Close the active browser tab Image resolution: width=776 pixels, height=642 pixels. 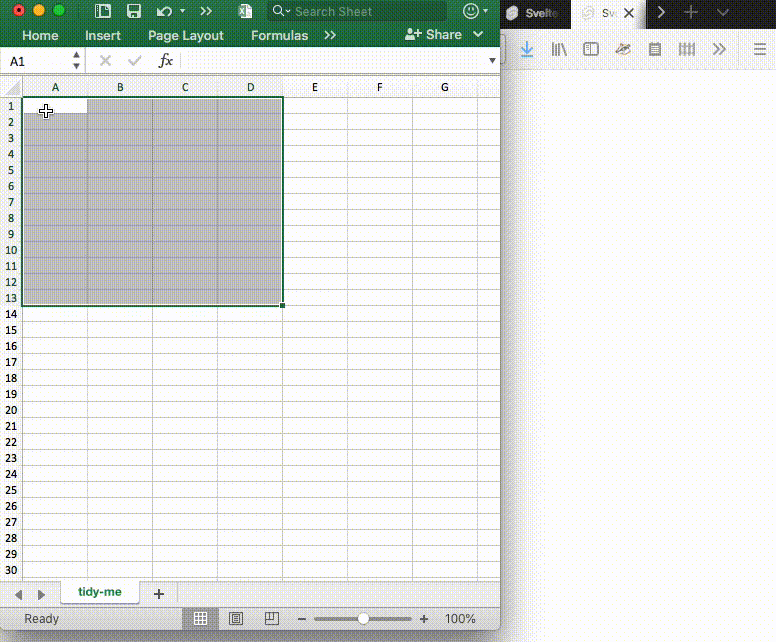629,13
